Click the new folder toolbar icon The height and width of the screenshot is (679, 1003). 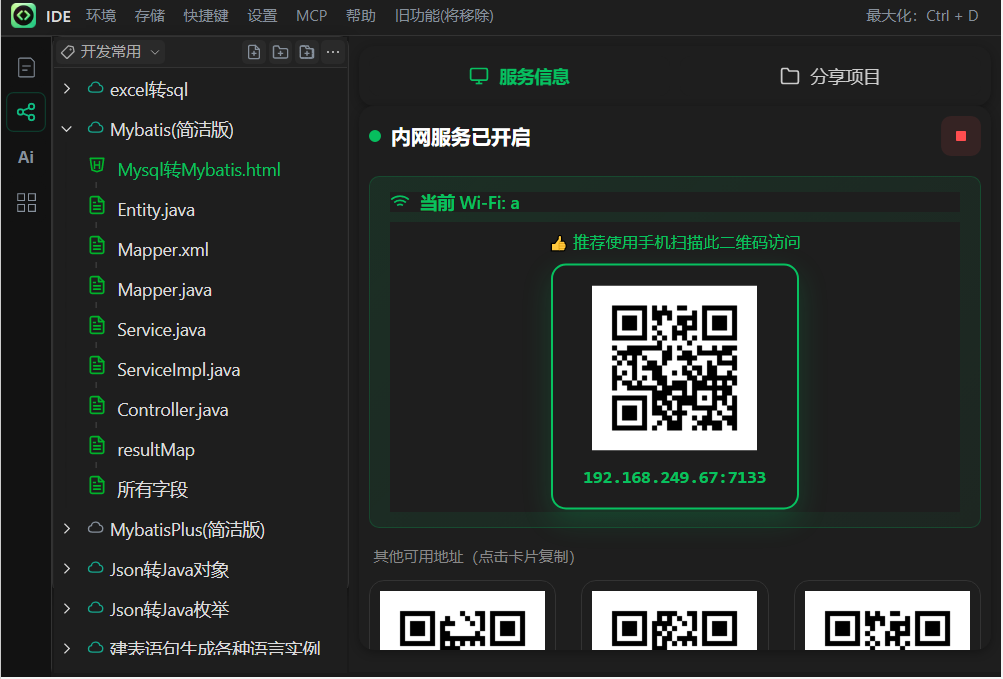[x=280, y=52]
